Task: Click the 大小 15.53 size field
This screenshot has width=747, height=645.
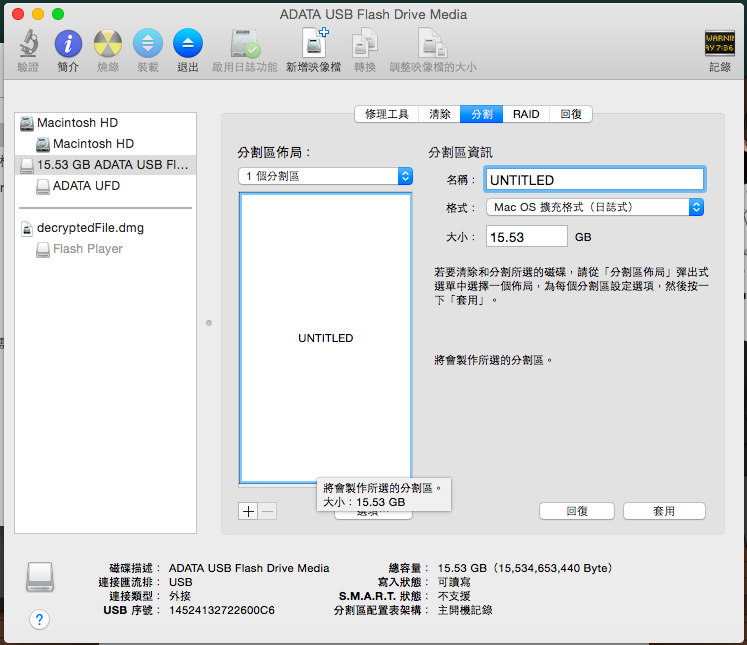Action: coord(526,237)
